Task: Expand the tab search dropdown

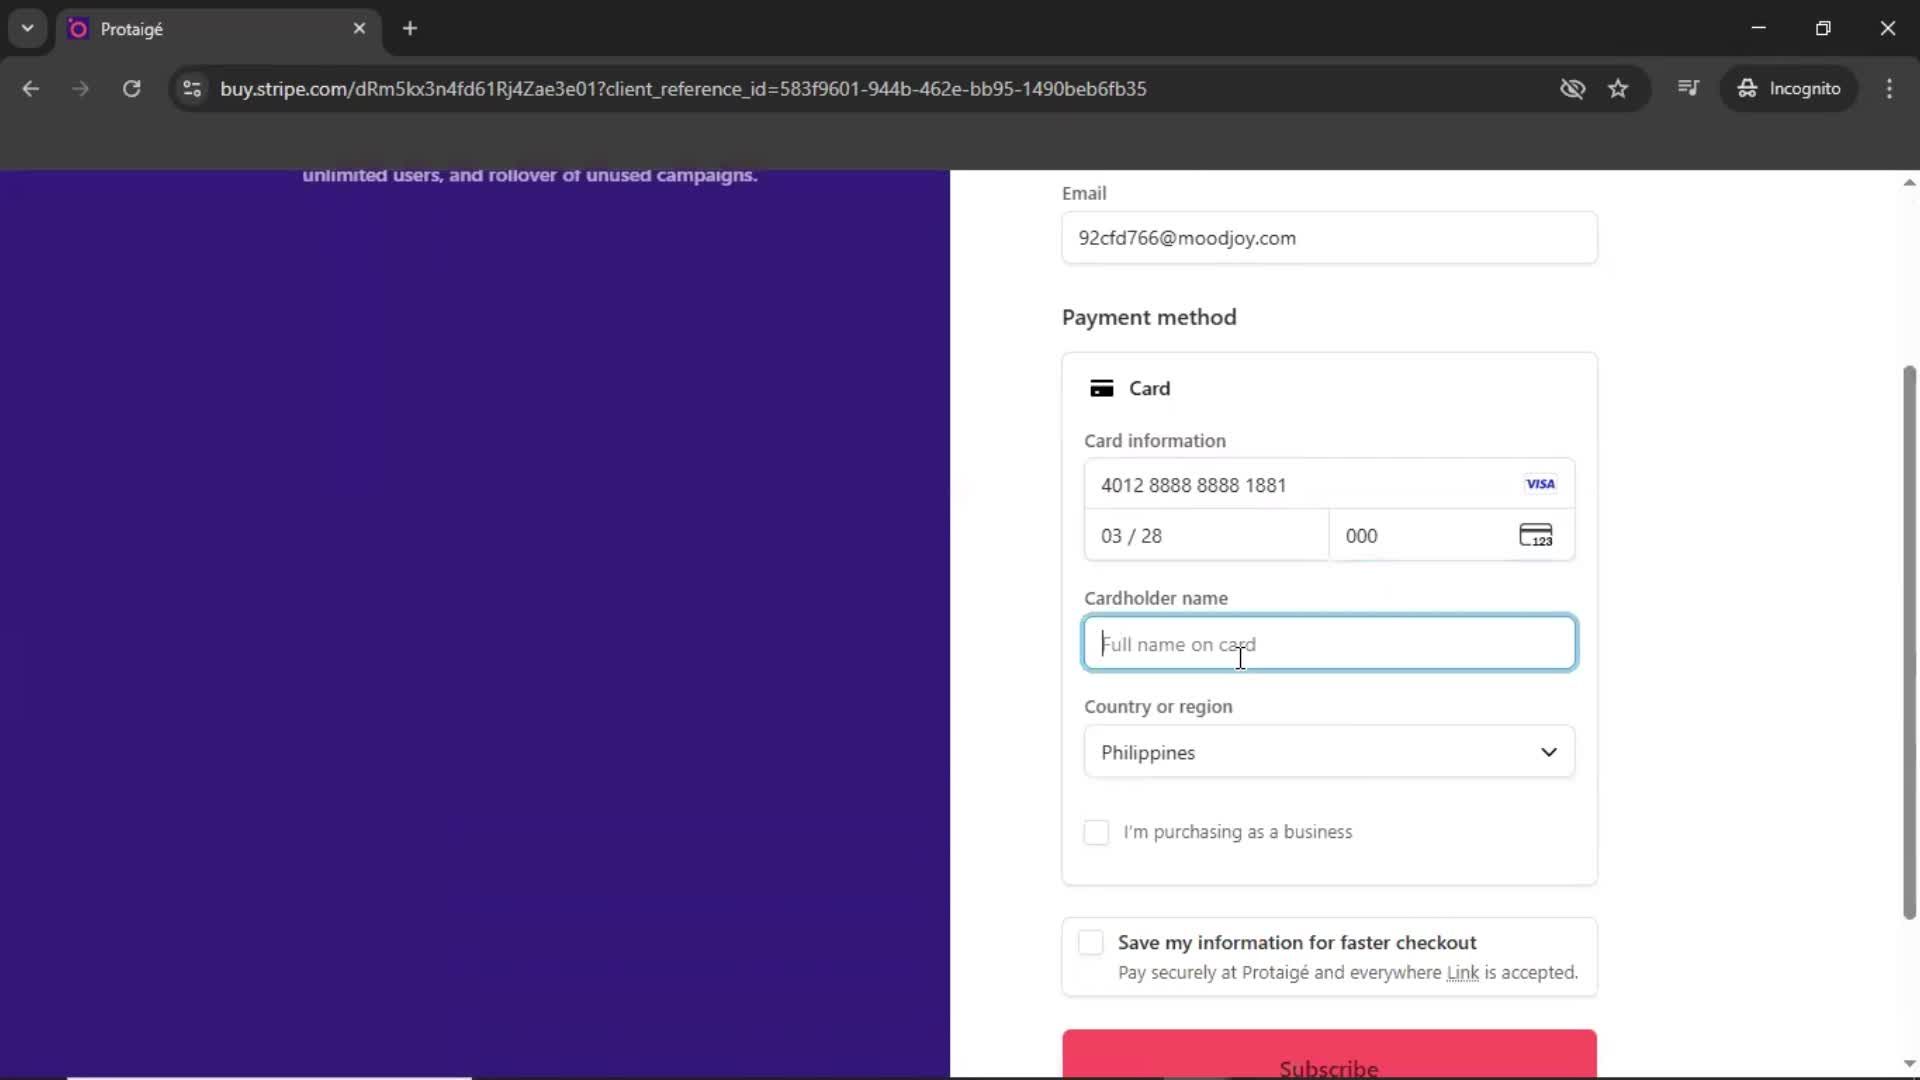Action: pyautogui.click(x=28, y=28)
